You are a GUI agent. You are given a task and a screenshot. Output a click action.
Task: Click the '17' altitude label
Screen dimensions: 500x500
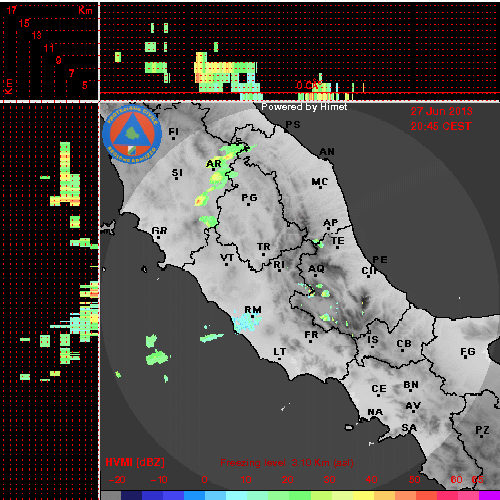12,10
